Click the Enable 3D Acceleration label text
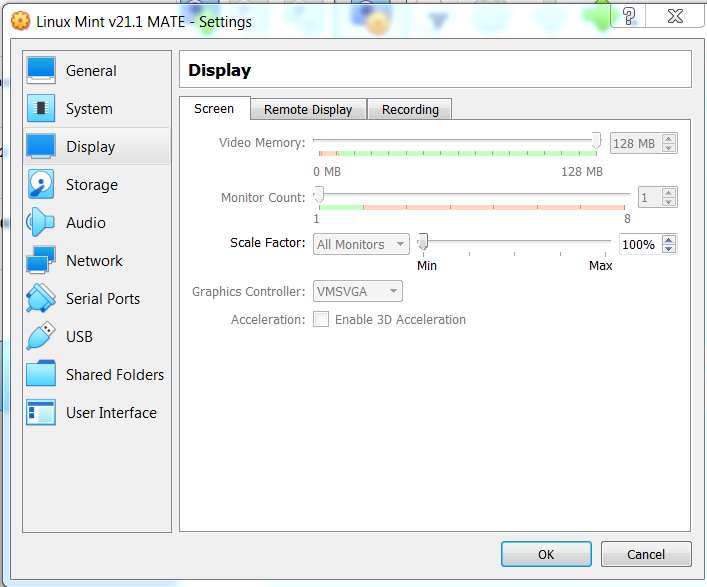This screenshot has height=587, width=707. [x=400, y=320]
